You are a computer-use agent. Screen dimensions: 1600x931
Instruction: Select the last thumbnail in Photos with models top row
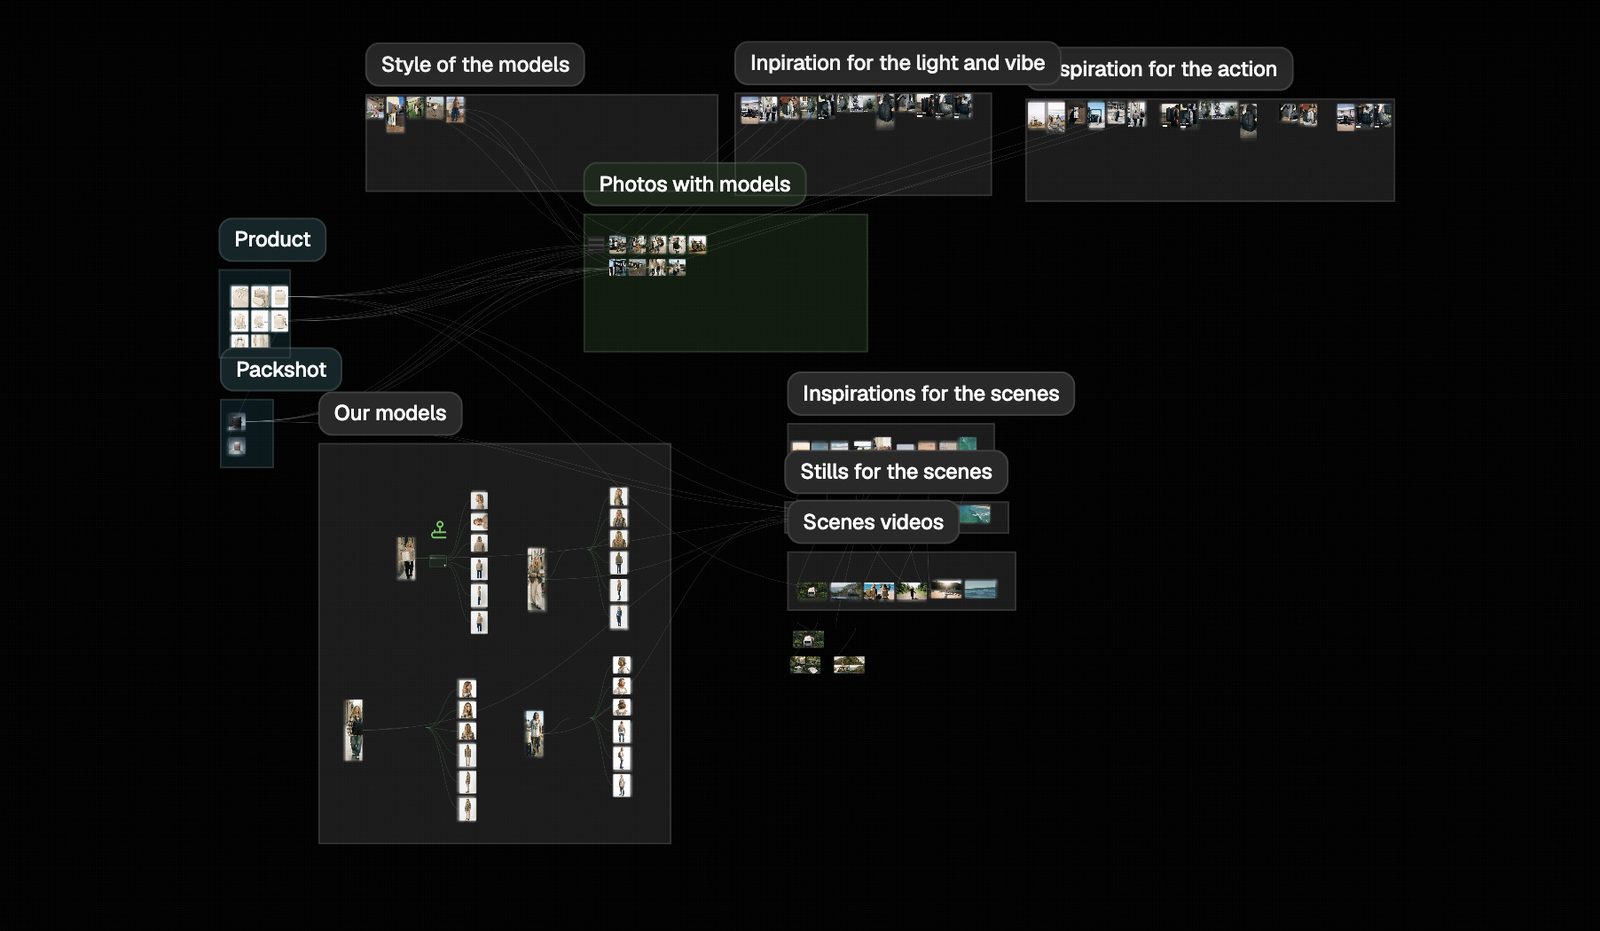coord(697,244)
